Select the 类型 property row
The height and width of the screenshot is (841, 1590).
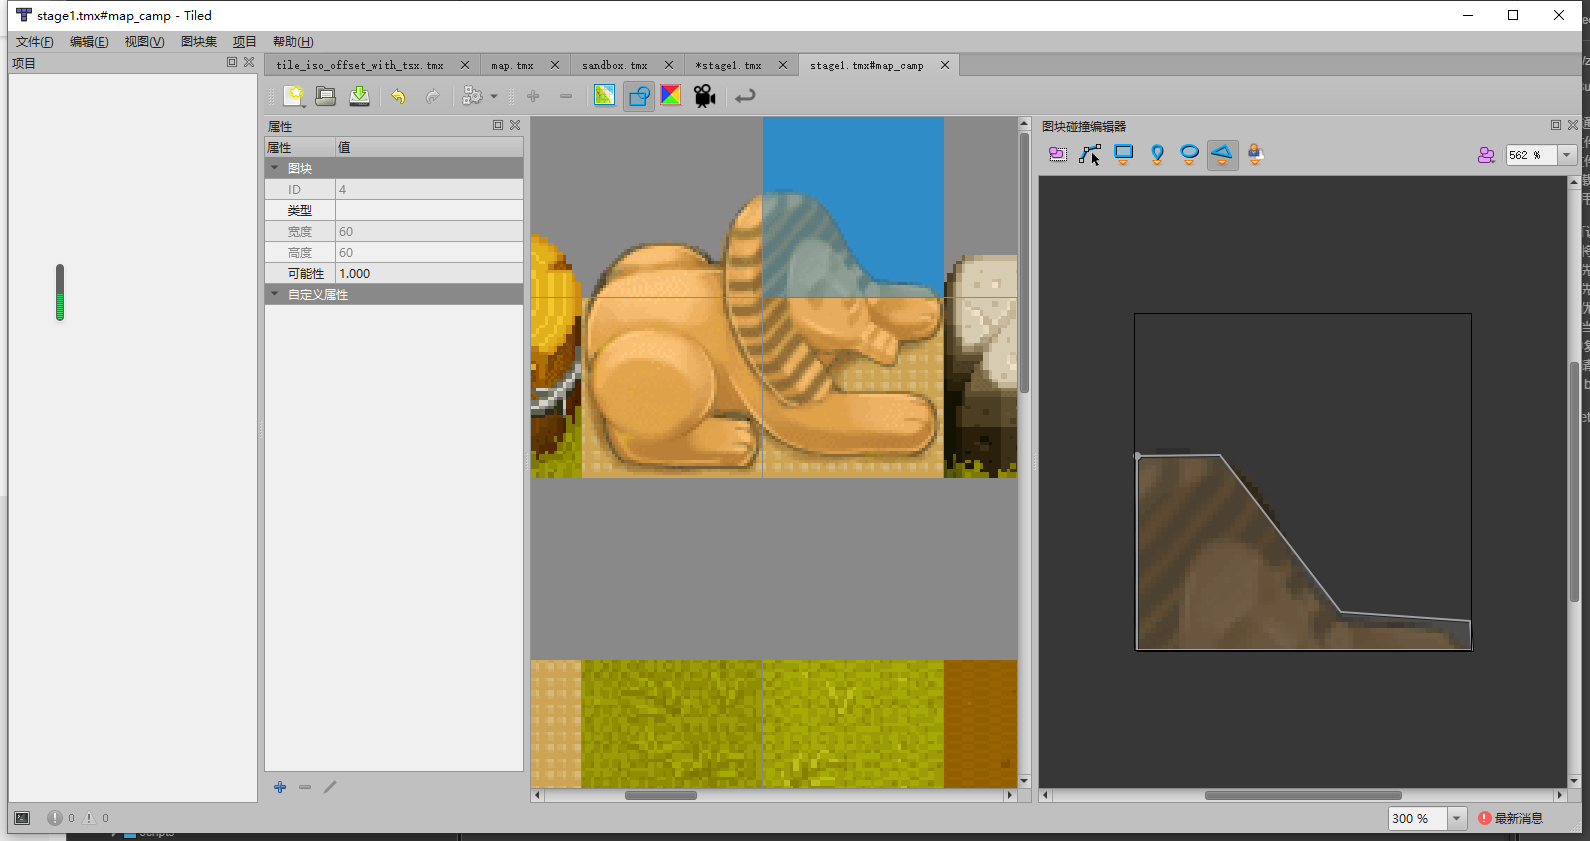pyautogui.click(x=394, y=210)
